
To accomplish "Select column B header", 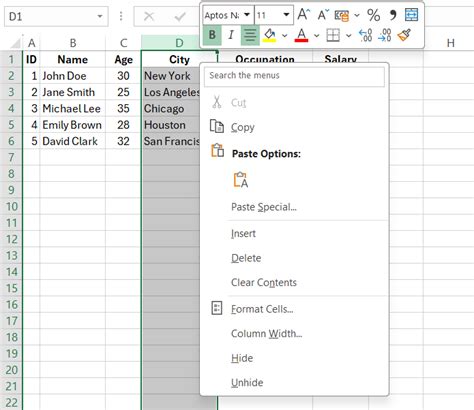I will click(73, 43).
